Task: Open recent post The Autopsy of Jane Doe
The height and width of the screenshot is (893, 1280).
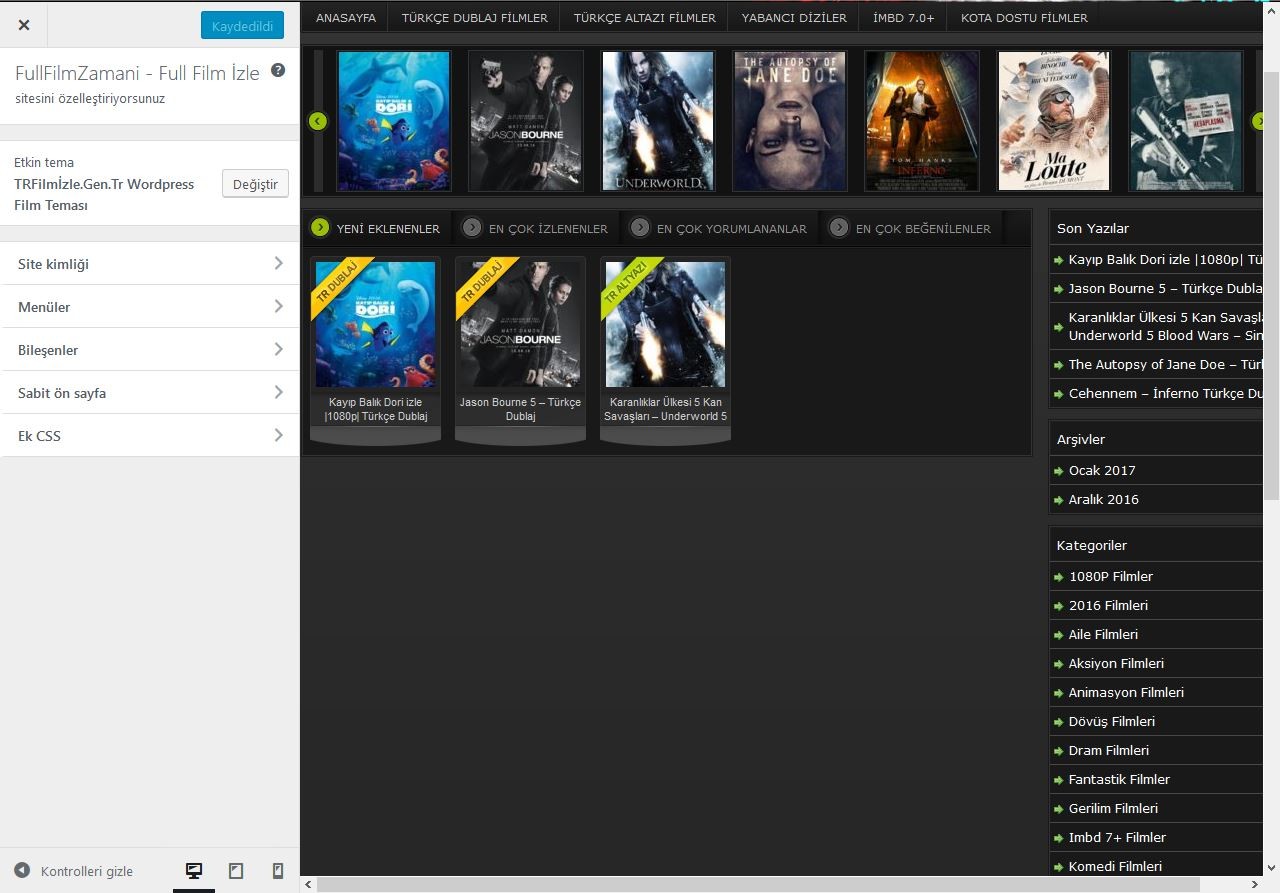Action: [x=1165, y=364]
